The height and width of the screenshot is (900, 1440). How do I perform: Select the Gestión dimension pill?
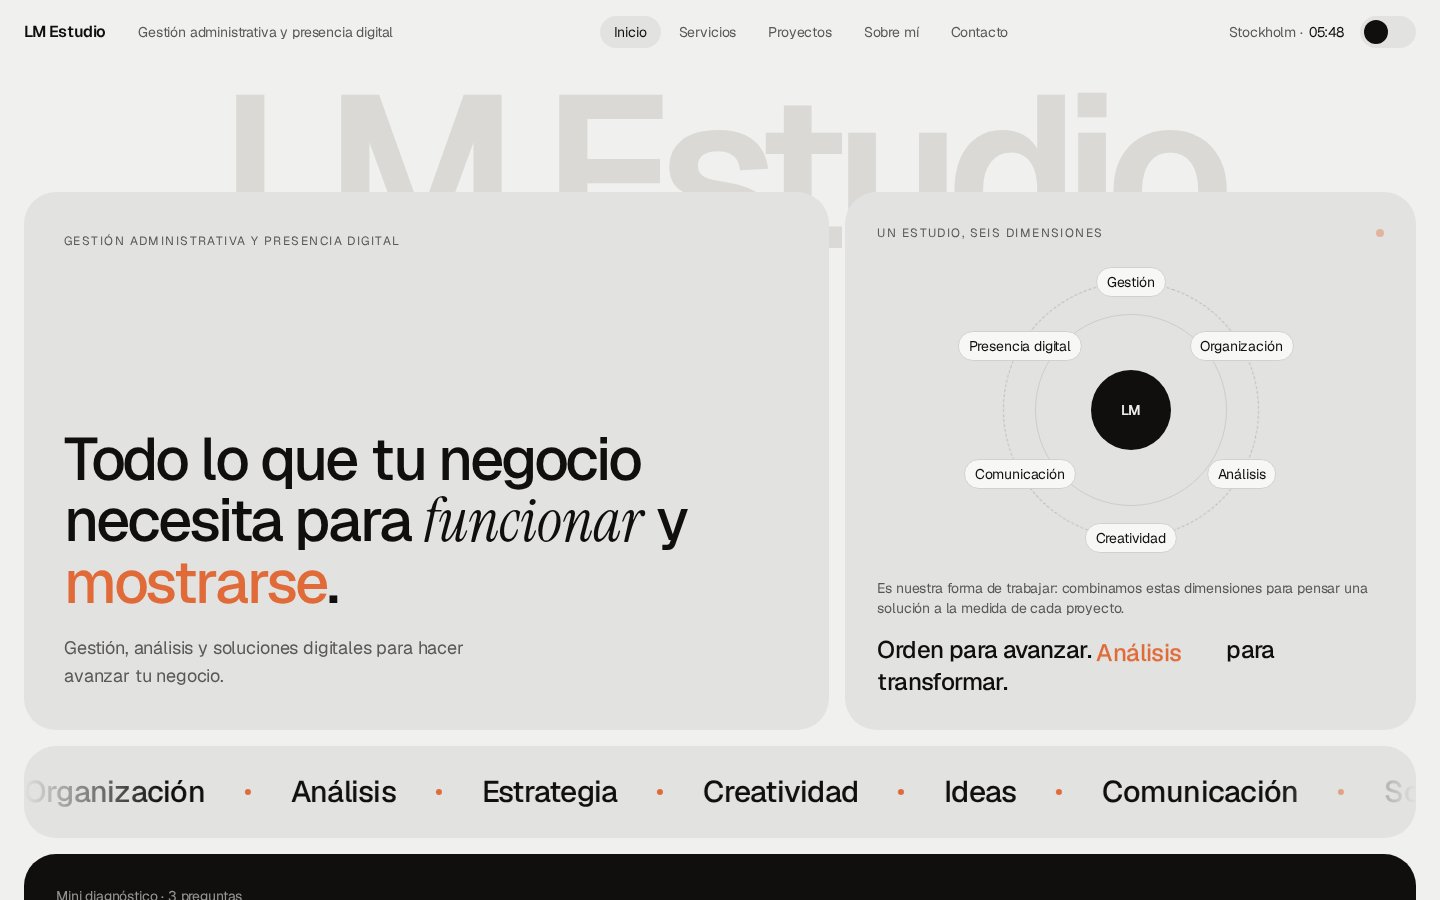tap(1131, 282)
